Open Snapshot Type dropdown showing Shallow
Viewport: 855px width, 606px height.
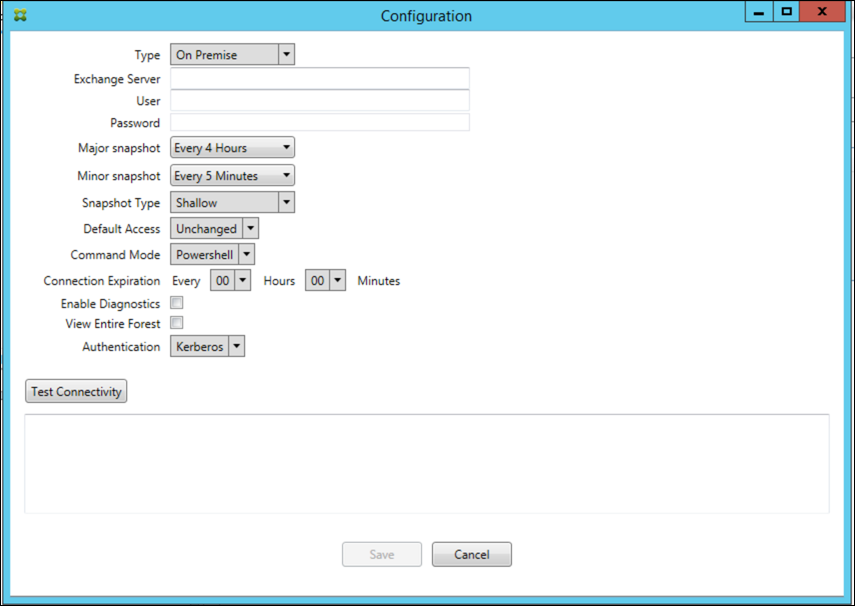tap(232, 202)
